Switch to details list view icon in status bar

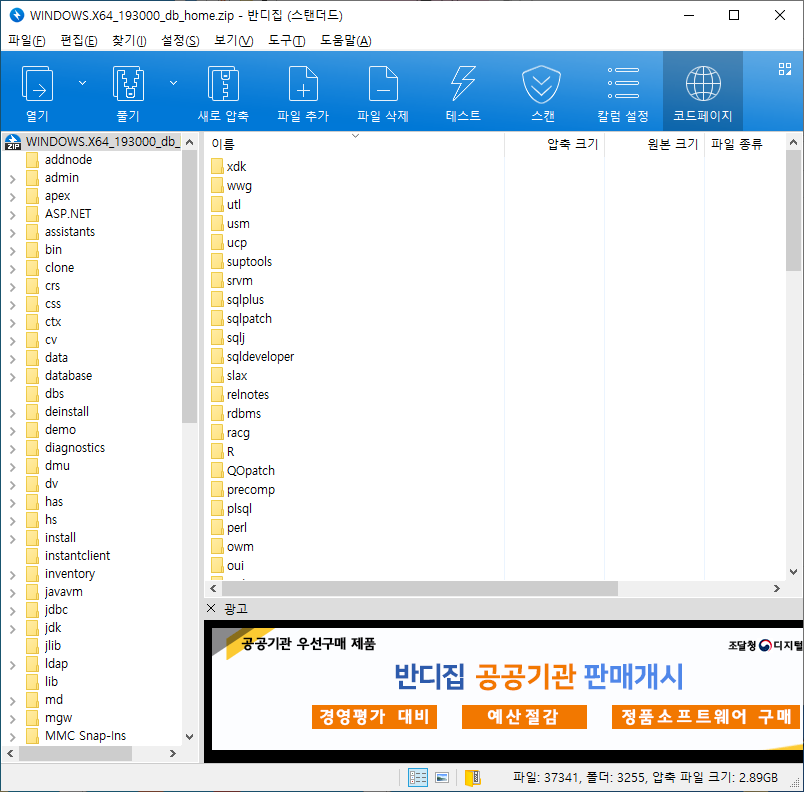click(417, 778)
